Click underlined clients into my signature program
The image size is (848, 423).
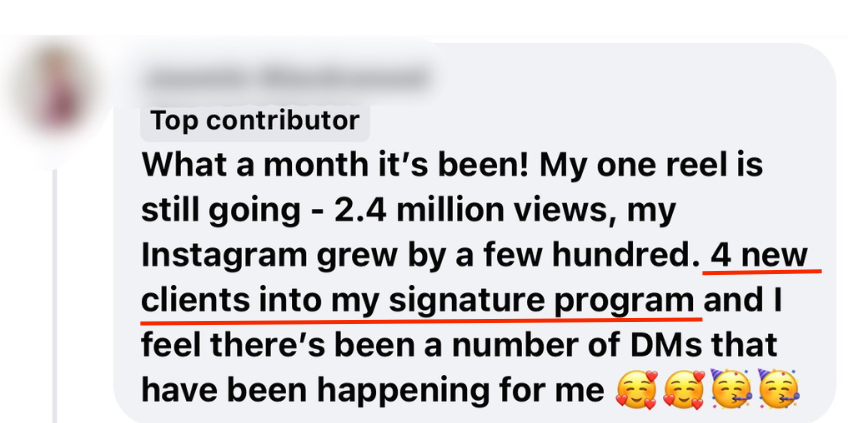pos(418,300)
